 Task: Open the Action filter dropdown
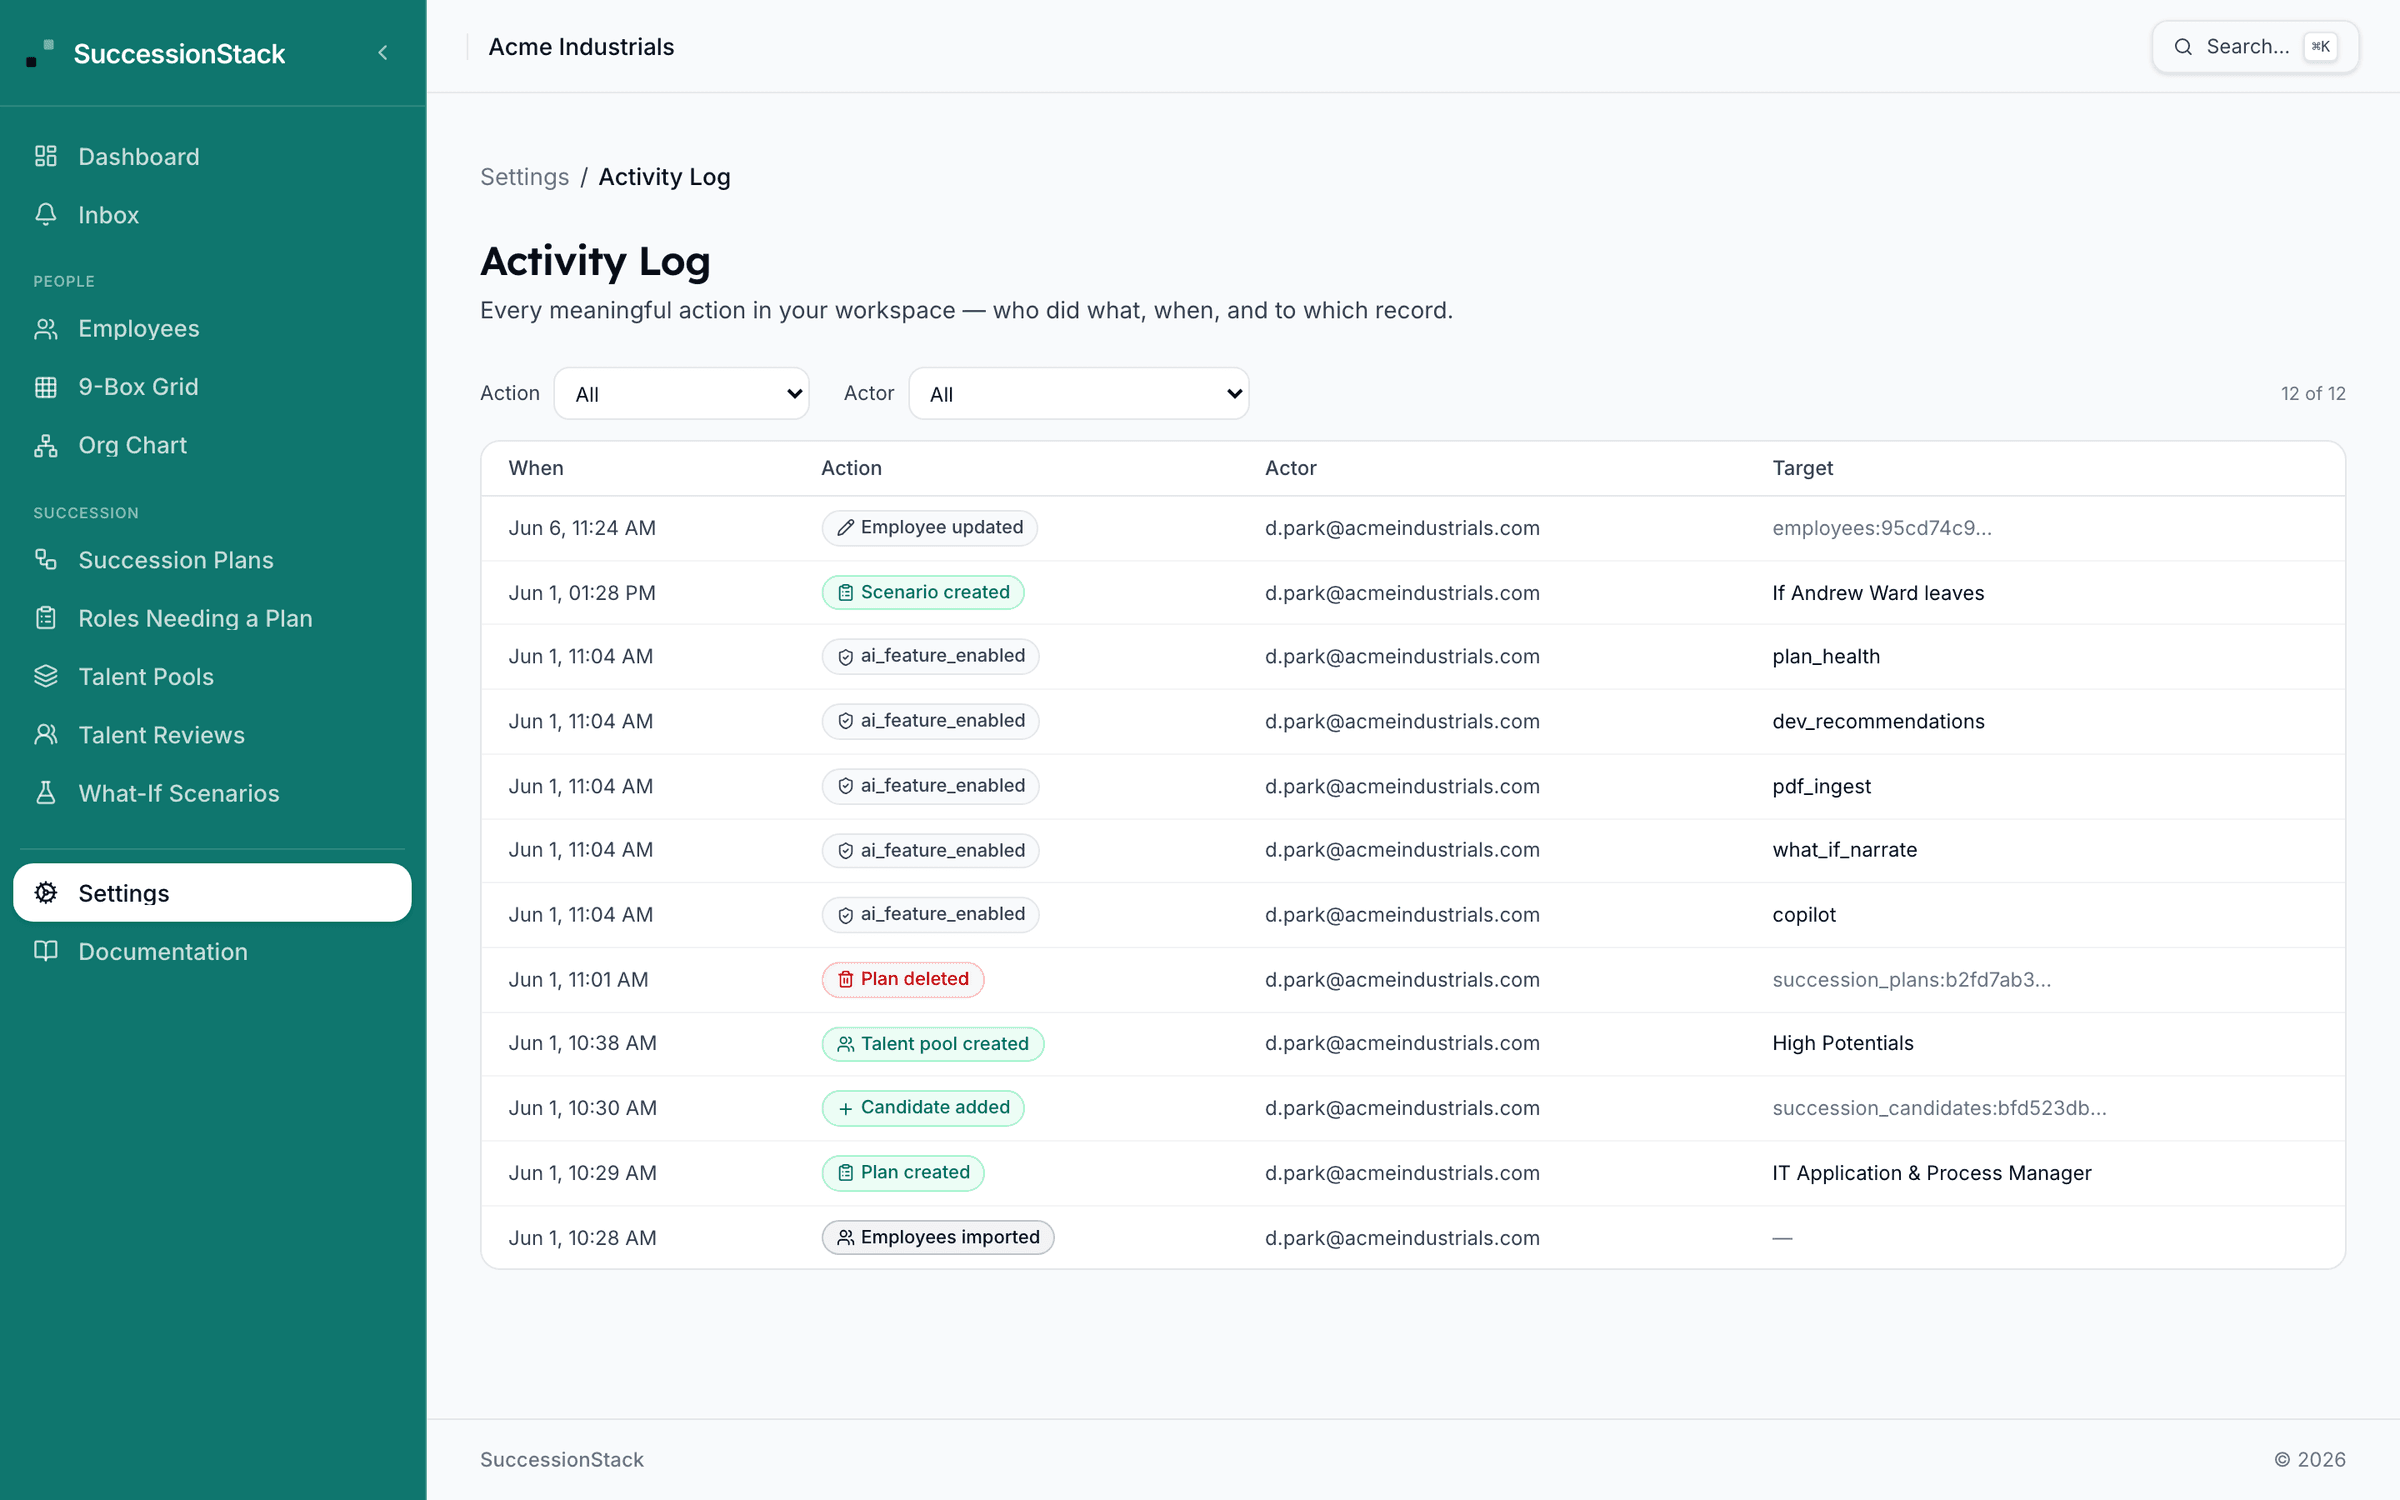pyautogui.click(x=681, y=394)
